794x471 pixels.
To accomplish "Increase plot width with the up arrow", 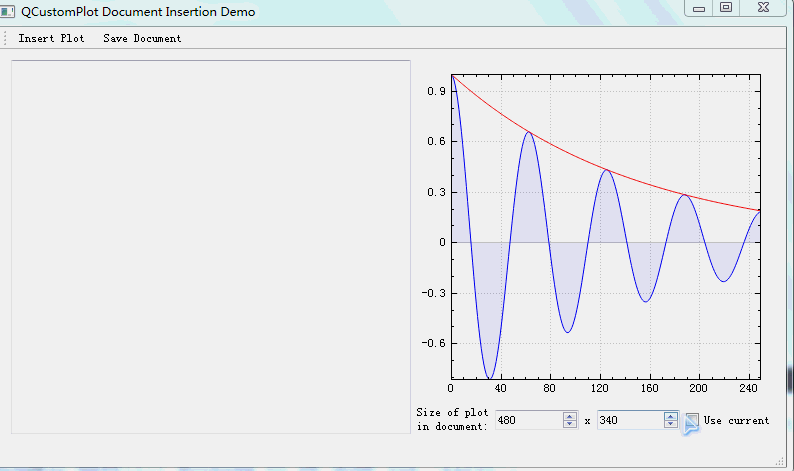I will coord(570,416).
